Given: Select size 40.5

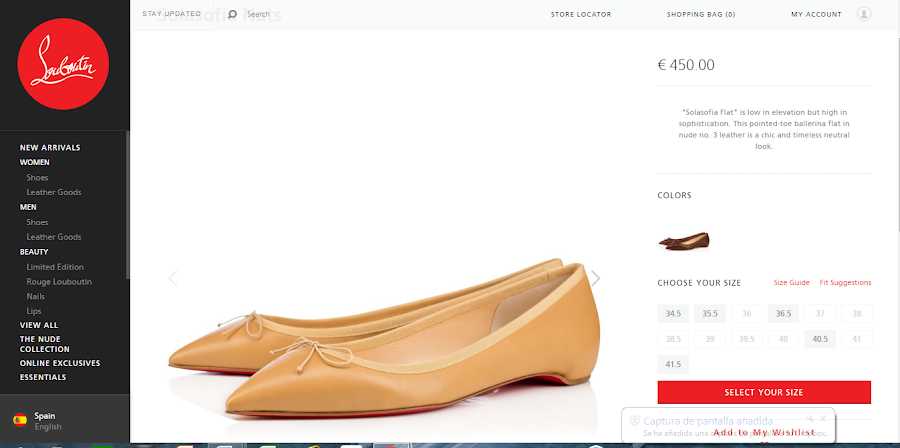Looking at the screenshot, I should (820, 339).
